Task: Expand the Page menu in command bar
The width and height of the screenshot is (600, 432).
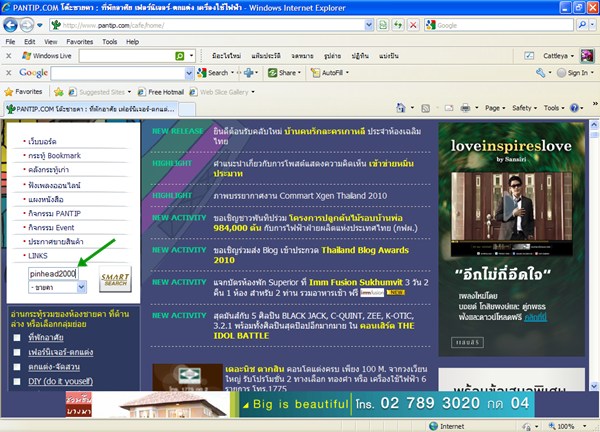Action: pos(495,108)
